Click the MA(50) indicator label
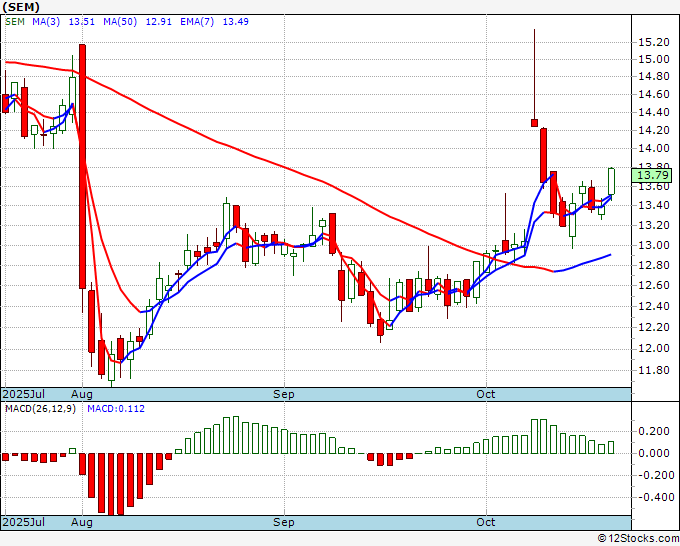Viewport: 680px width, 546px height. tap(120, 22)
